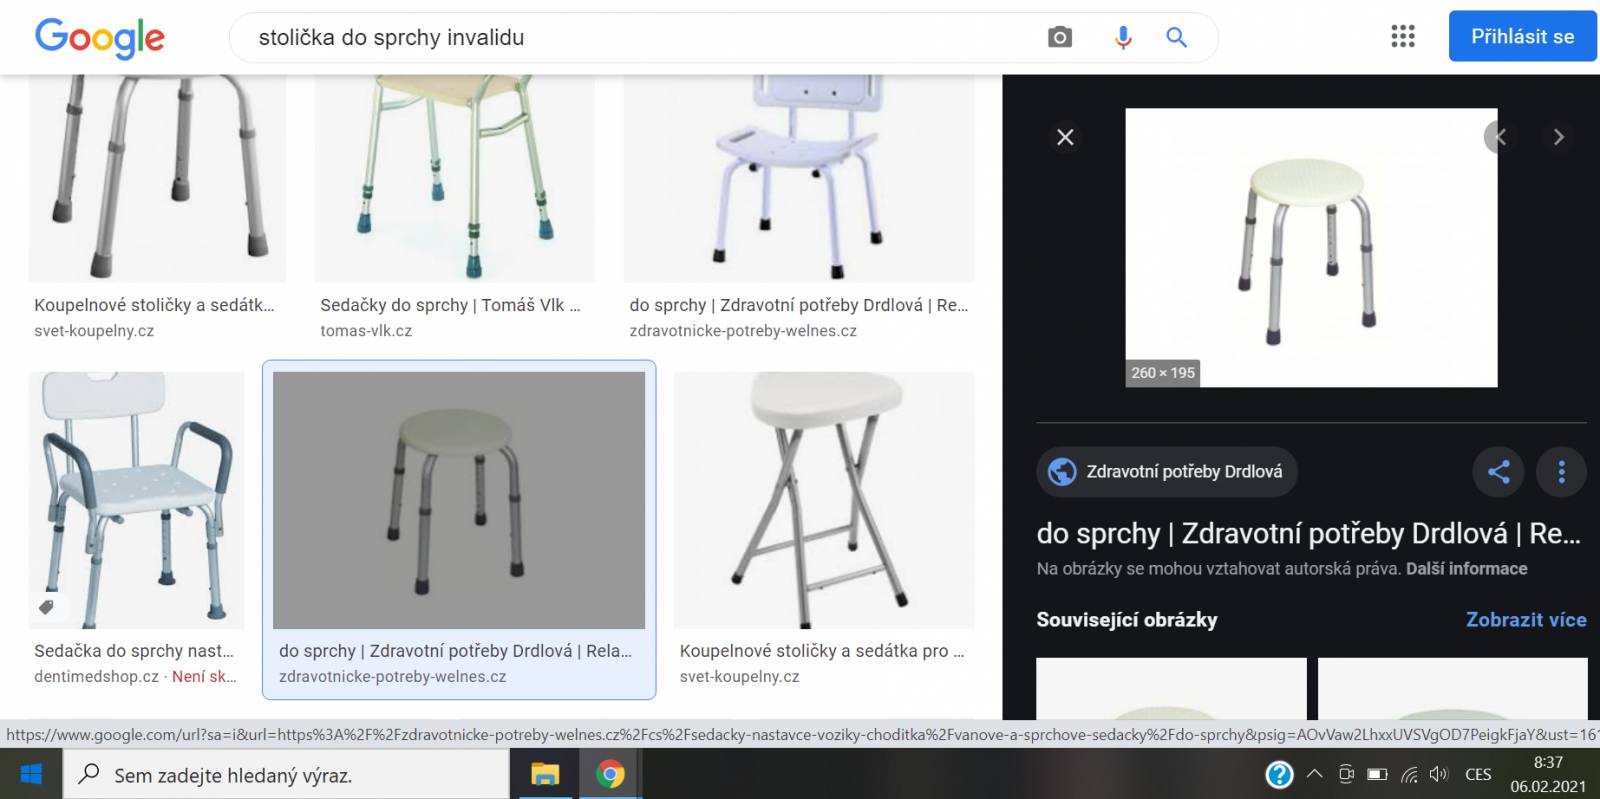Click in the search query input field
The height and width of the screenshot is (799, 1600).
pos(640,38)
